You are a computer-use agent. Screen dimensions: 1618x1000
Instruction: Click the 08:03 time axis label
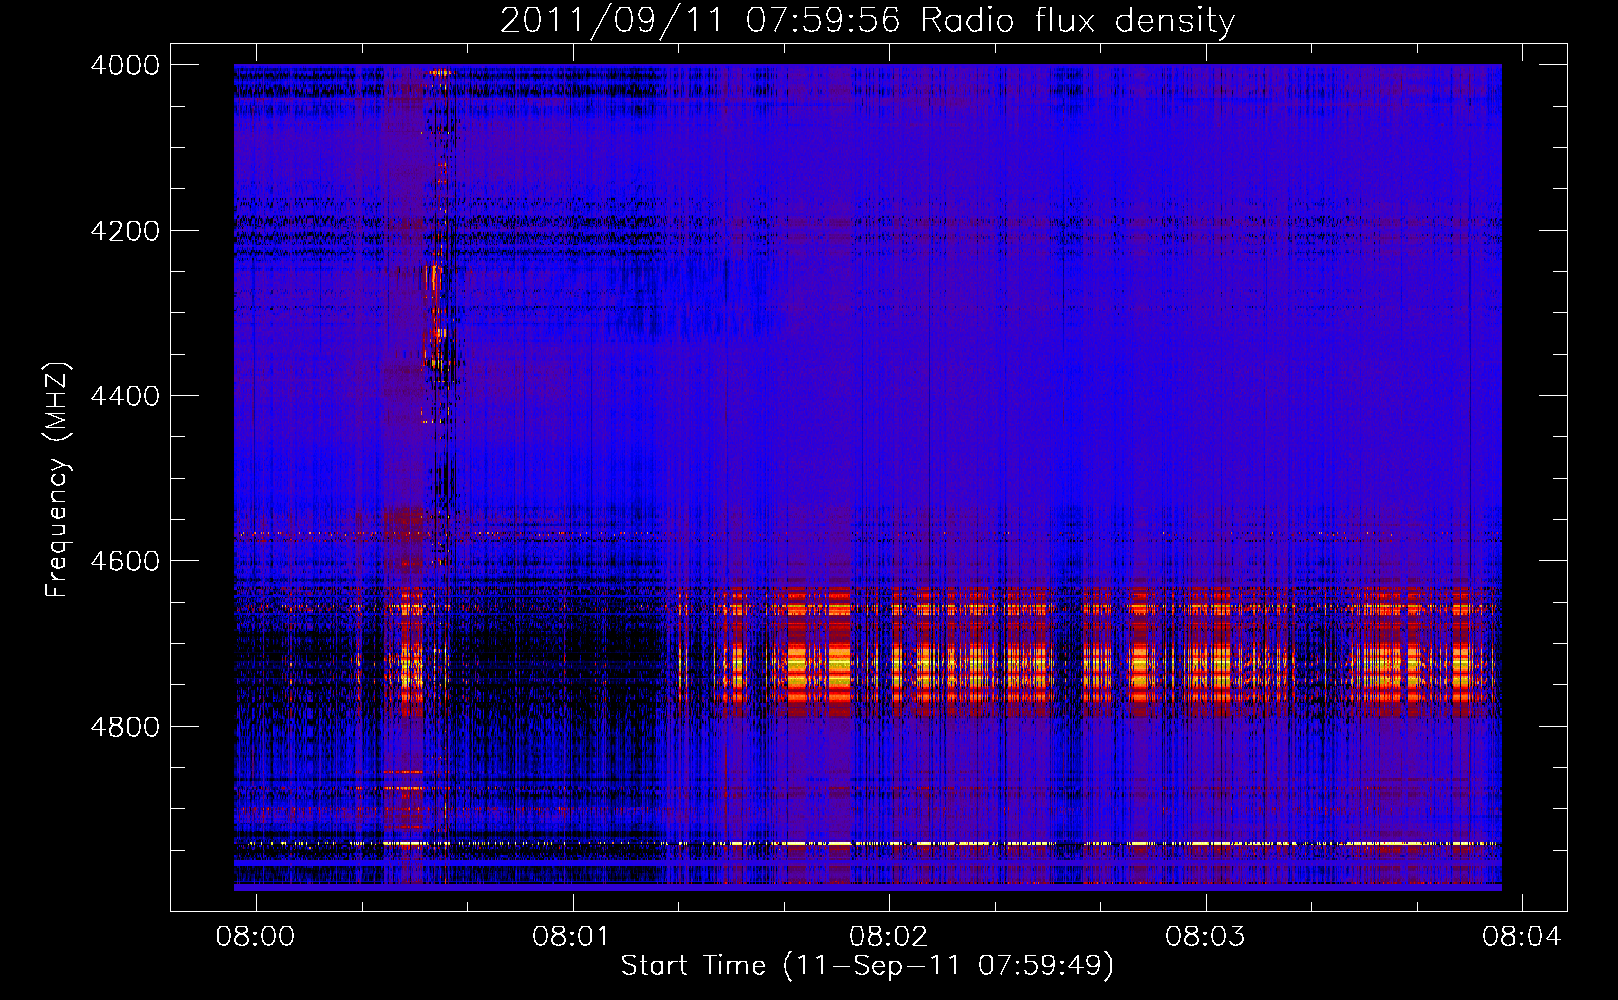tap(1205, 936)
